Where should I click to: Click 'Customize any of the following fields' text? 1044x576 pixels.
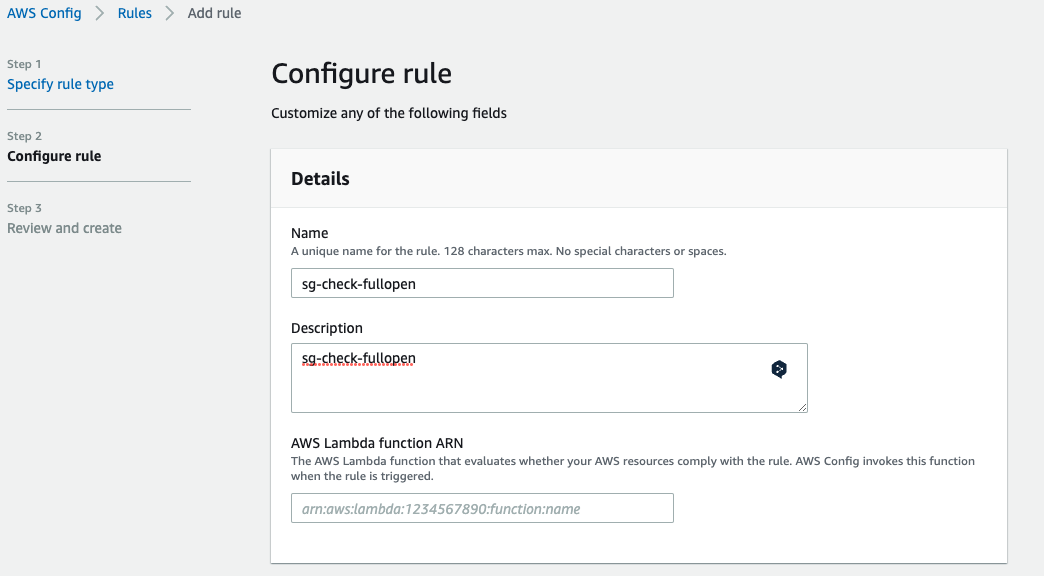coord(389,113)
